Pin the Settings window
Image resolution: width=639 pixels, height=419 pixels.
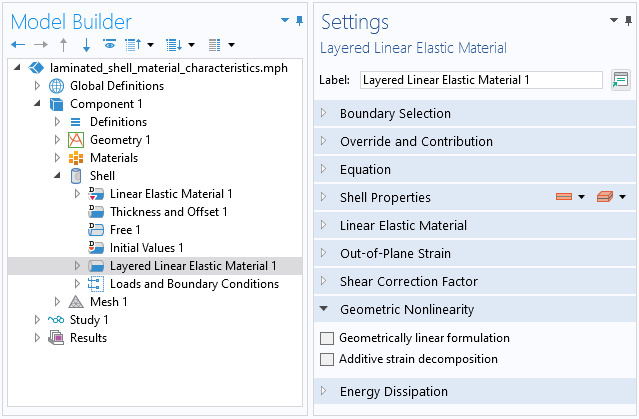click(x=628, y=21)
